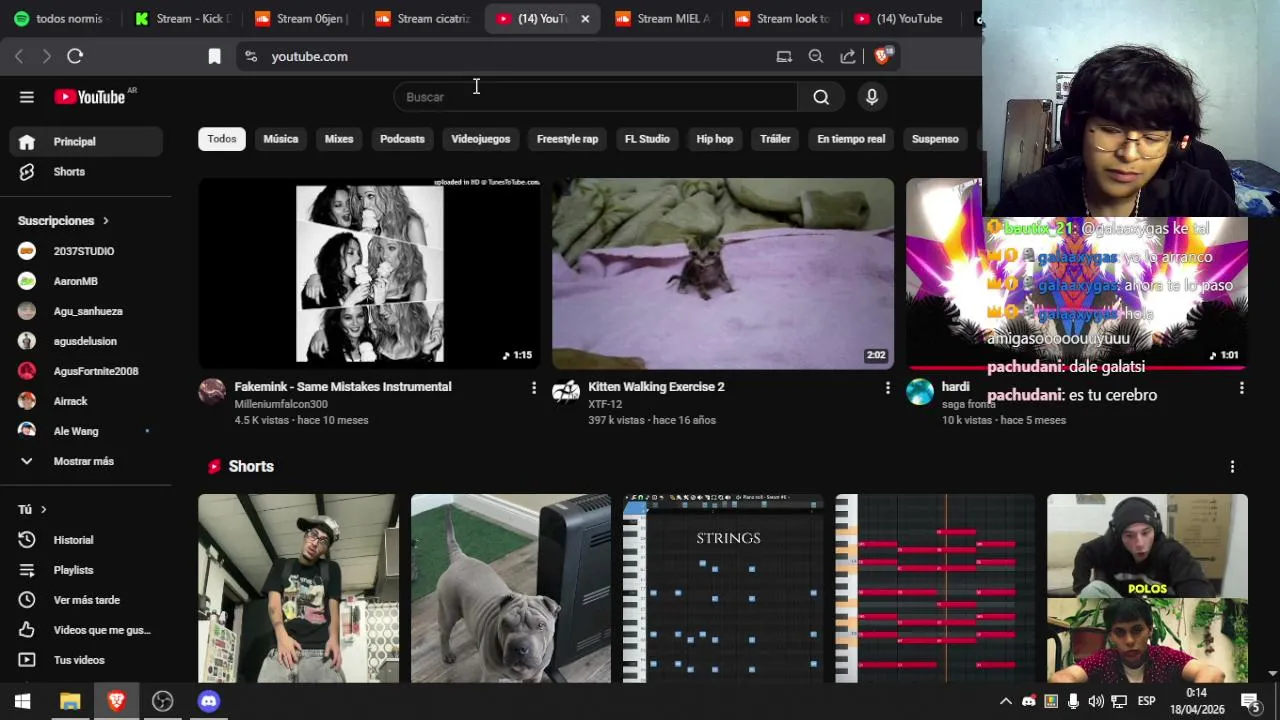Expand Mostrar más in subscriptions
1280x720 pixels.
pyautogui.click(x=86, y=461)
